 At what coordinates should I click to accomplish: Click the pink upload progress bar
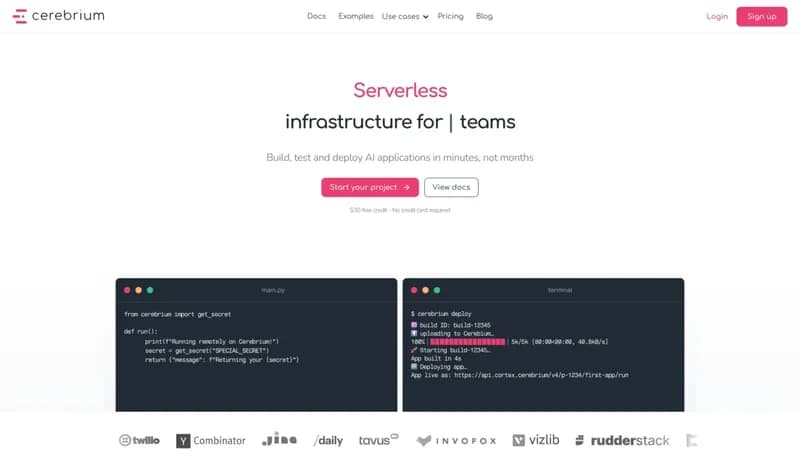pyautogui.click(x=468, y=342)
